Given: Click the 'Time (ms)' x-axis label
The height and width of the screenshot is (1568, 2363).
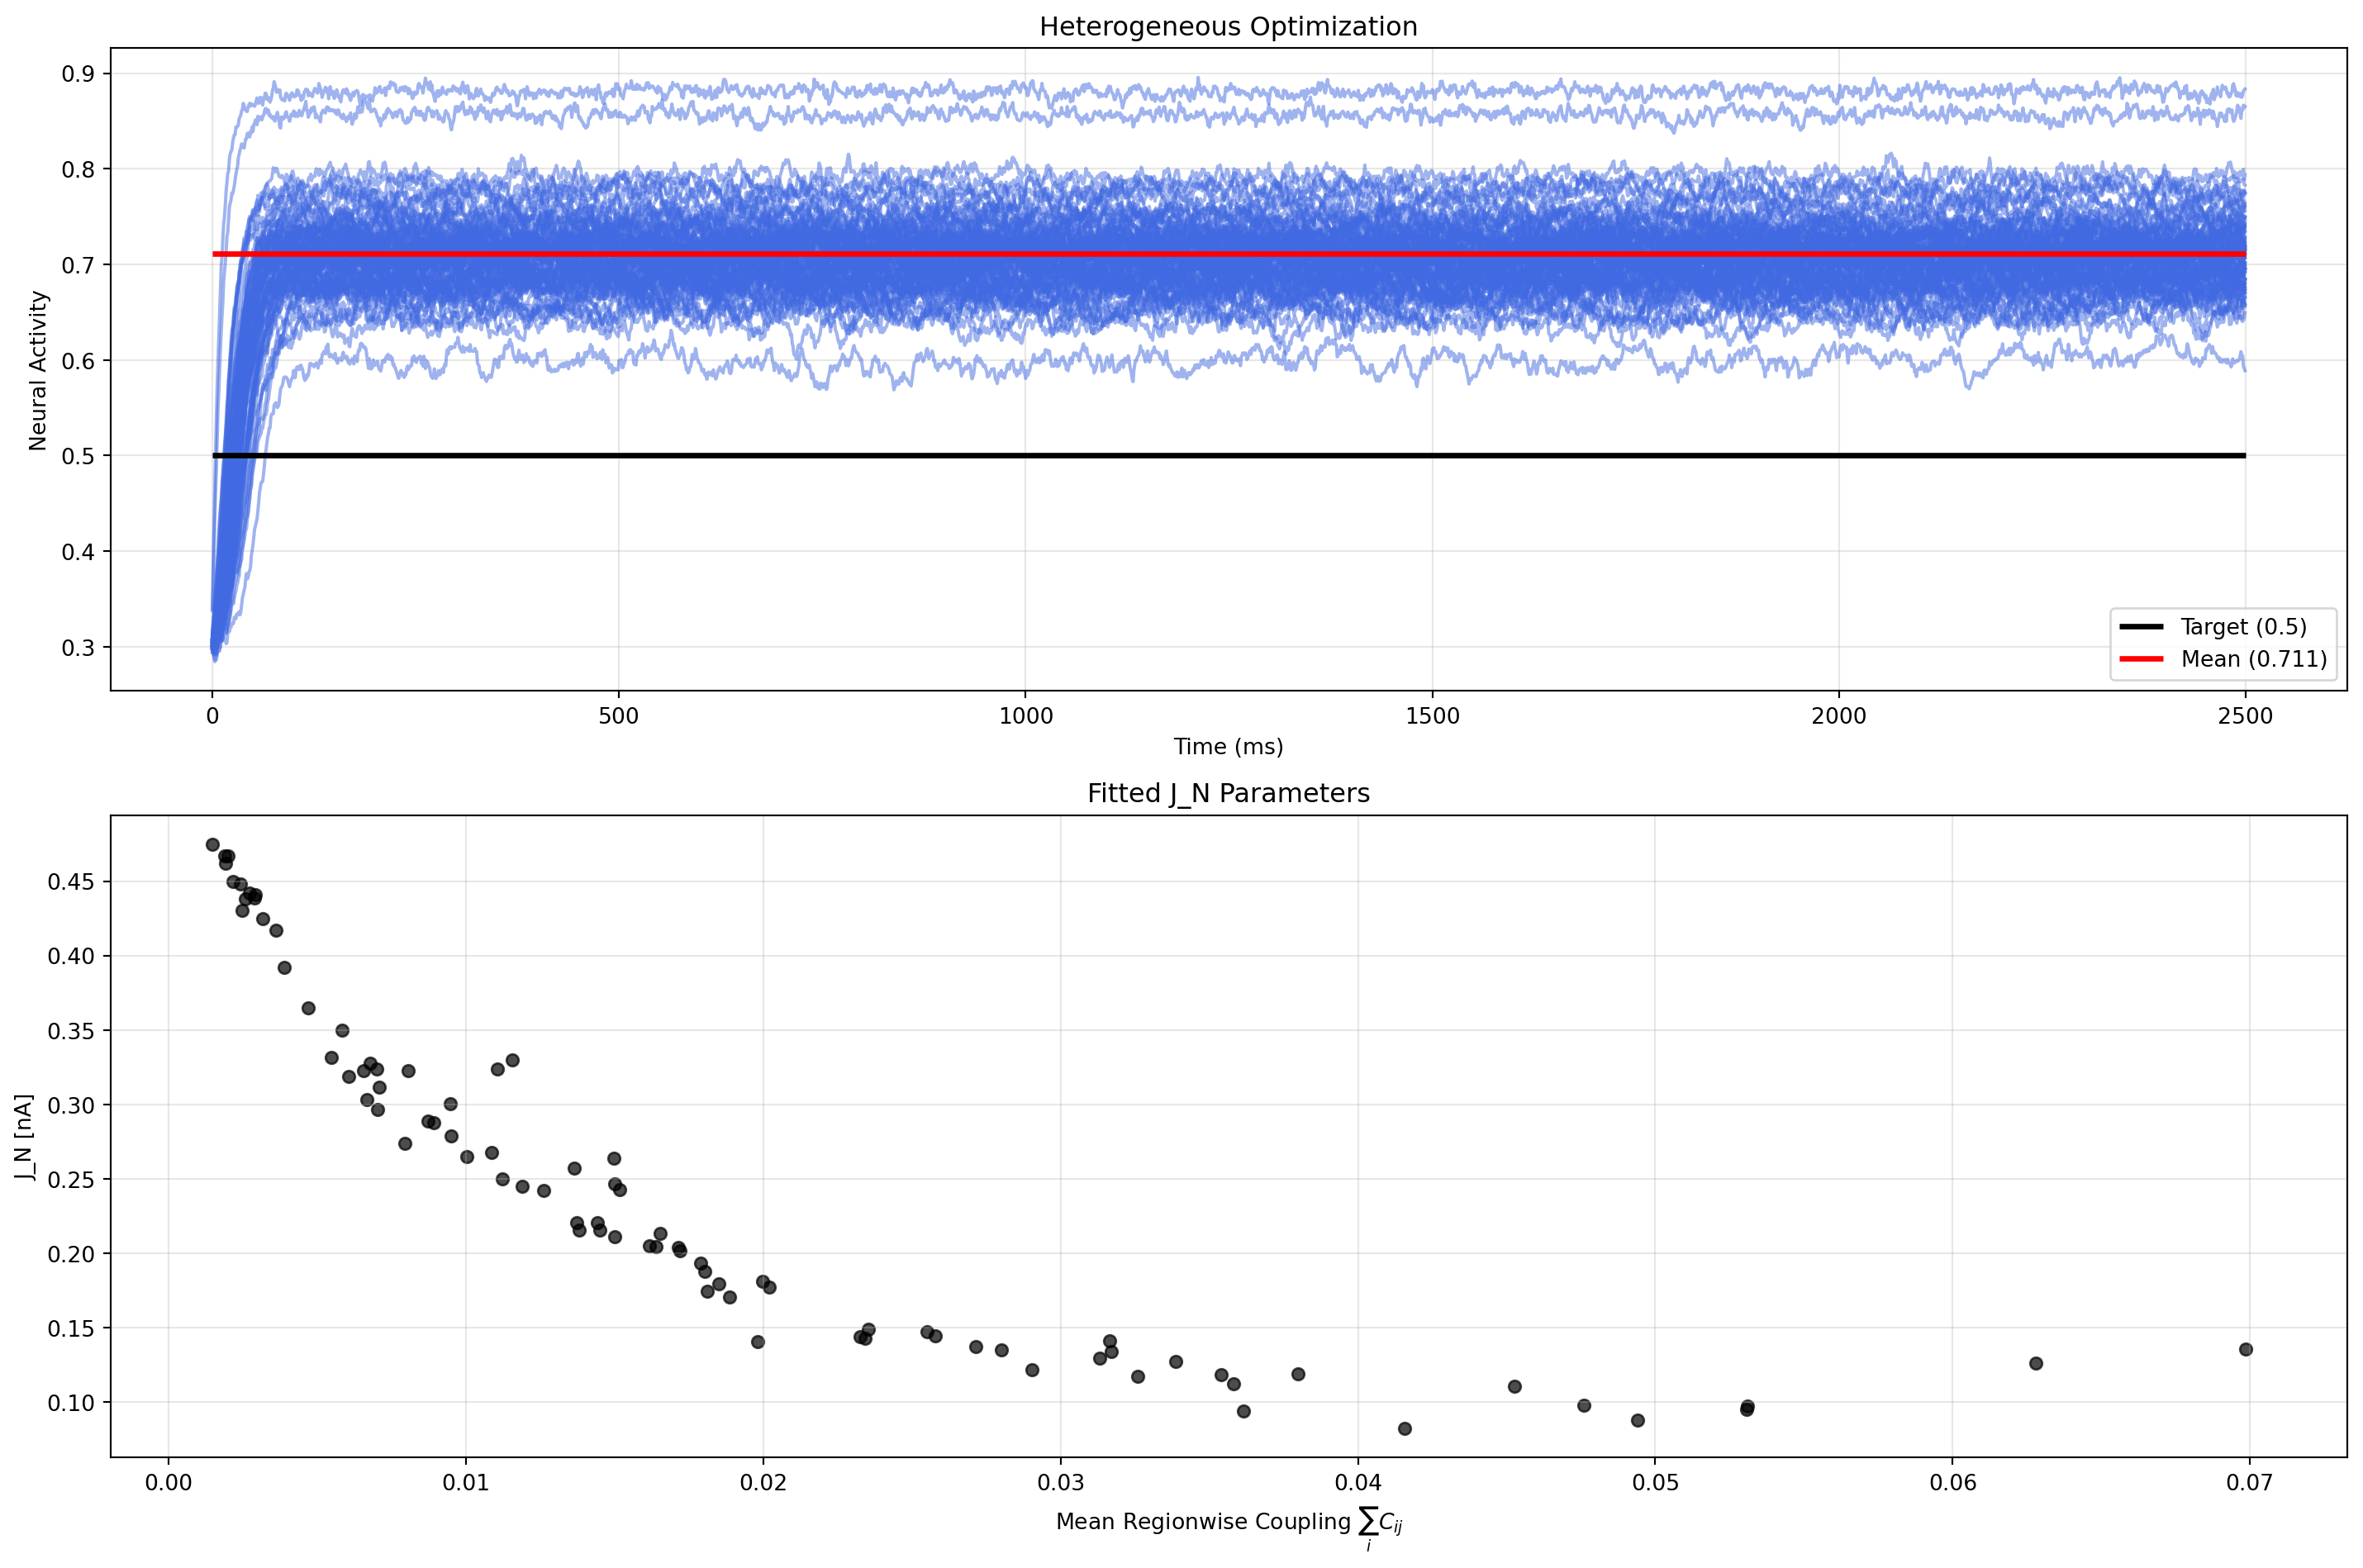Looking at the screenshot, I should [x=1227, y=746].
